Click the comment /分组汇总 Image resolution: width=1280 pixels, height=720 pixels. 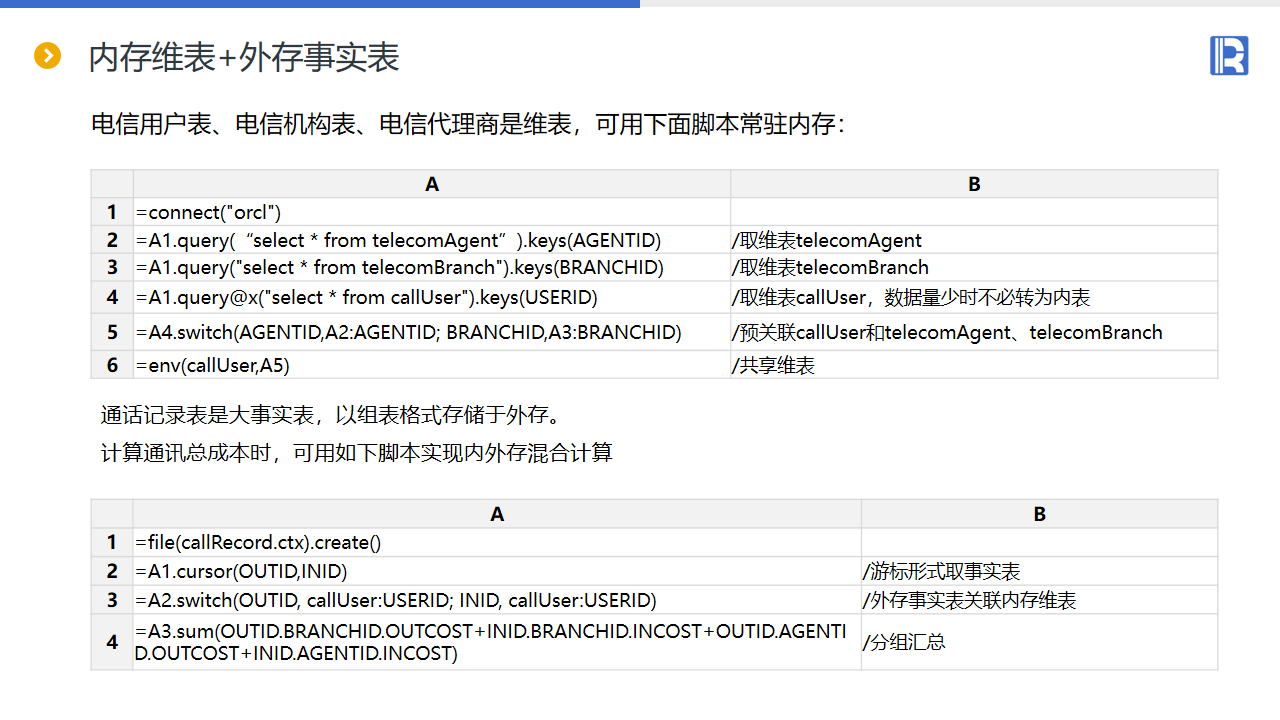pyautogui.click(x=904, y=642)
